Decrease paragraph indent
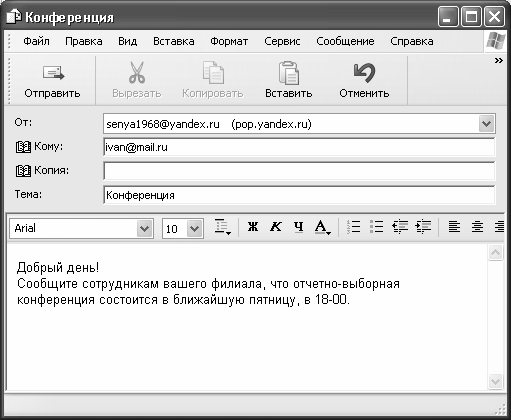 click(x=400, y=227)
